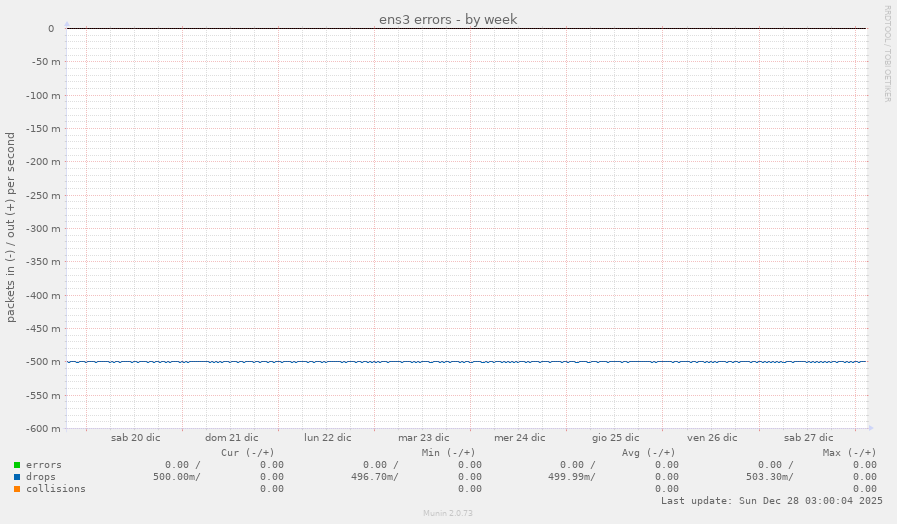897x524 pixels.
Task: Click the '-50 m' y-axis label
Action: 46,62
